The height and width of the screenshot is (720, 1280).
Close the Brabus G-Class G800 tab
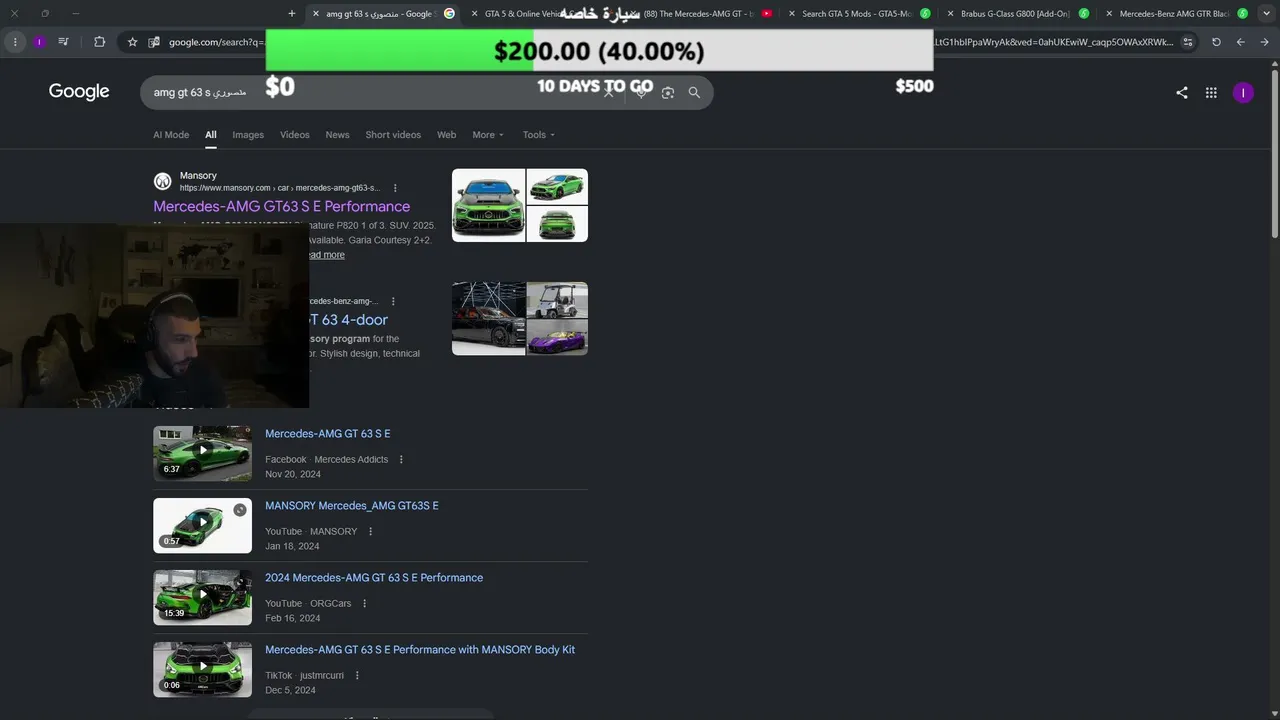[x=951, y=14]
